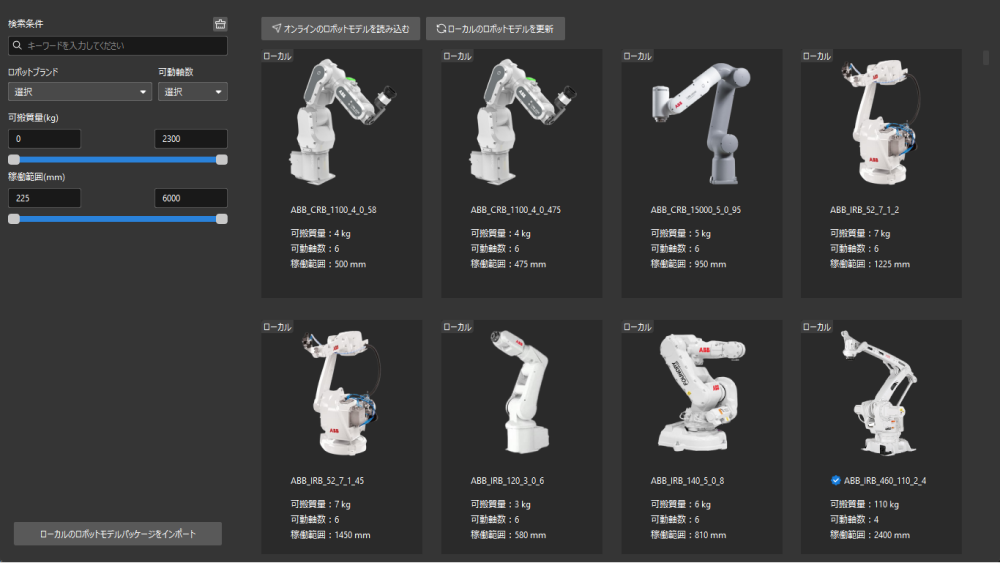This screenshot has width=1000, height=563.
Task: Edit the payload minimum value 0
Action: (45, 138)
